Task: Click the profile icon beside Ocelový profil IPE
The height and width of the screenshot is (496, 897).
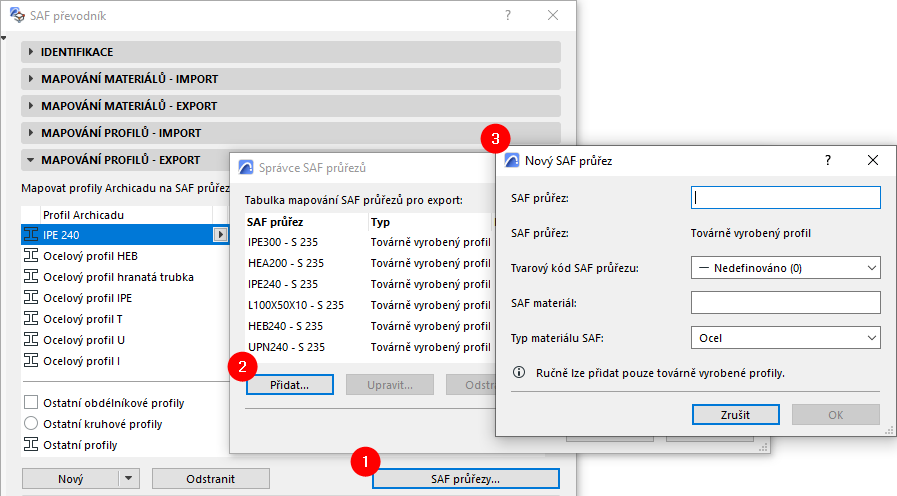Action: point(31,297)
